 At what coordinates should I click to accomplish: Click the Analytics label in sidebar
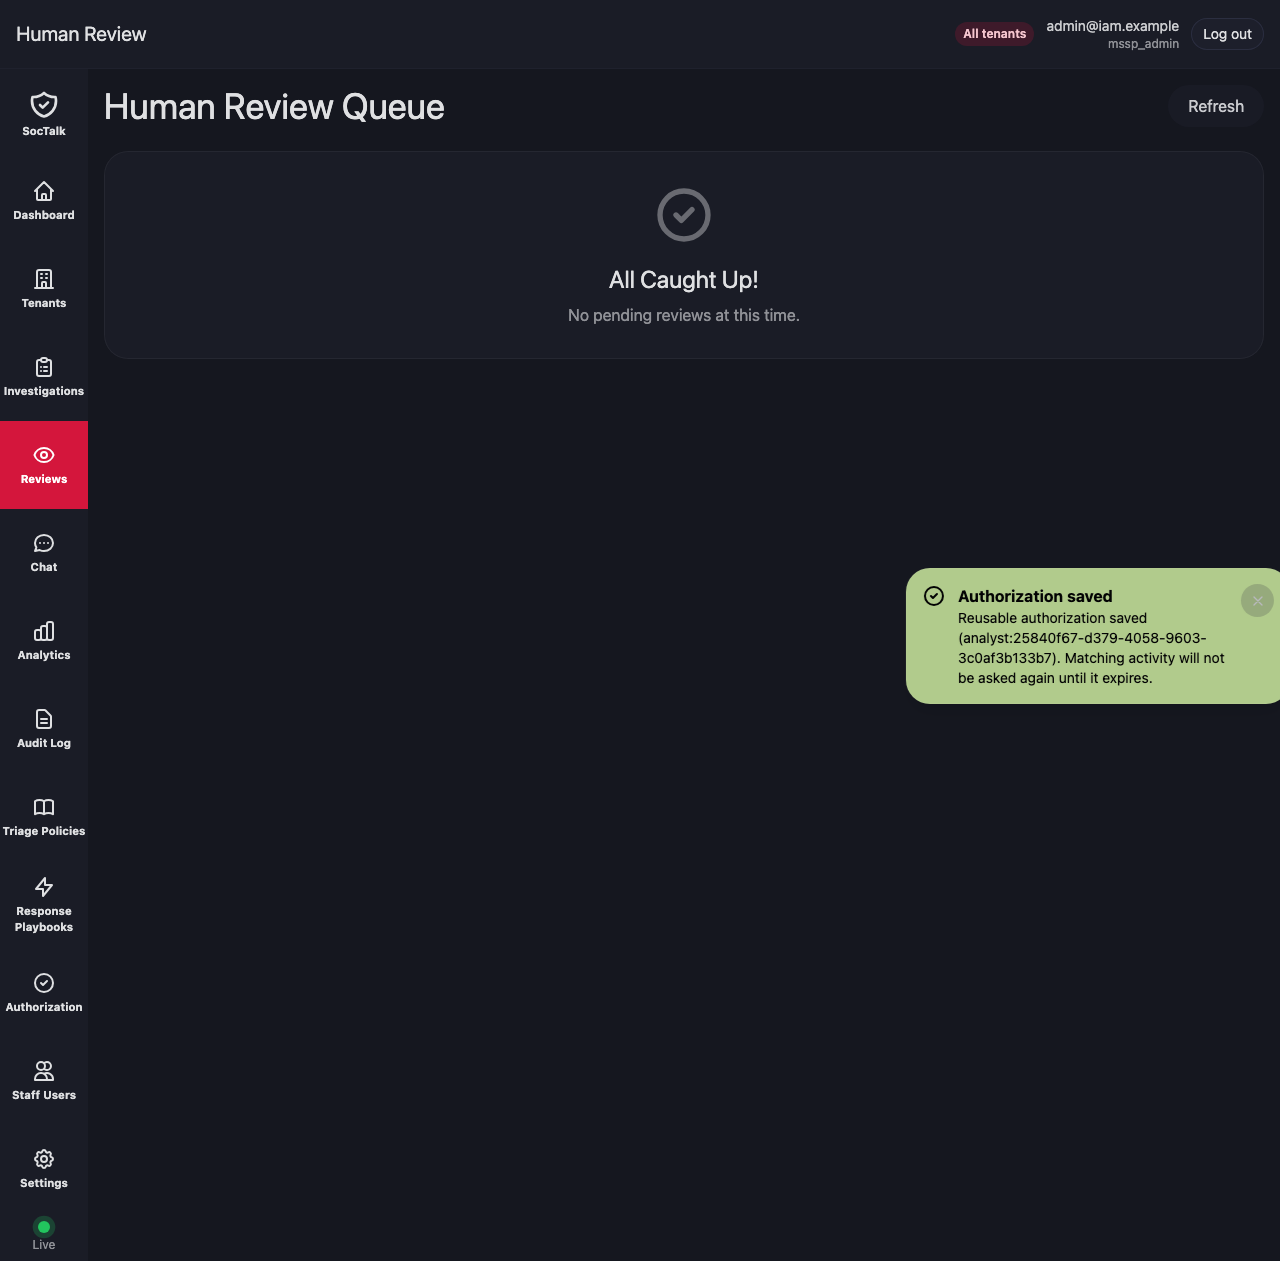tap(44, 655)
